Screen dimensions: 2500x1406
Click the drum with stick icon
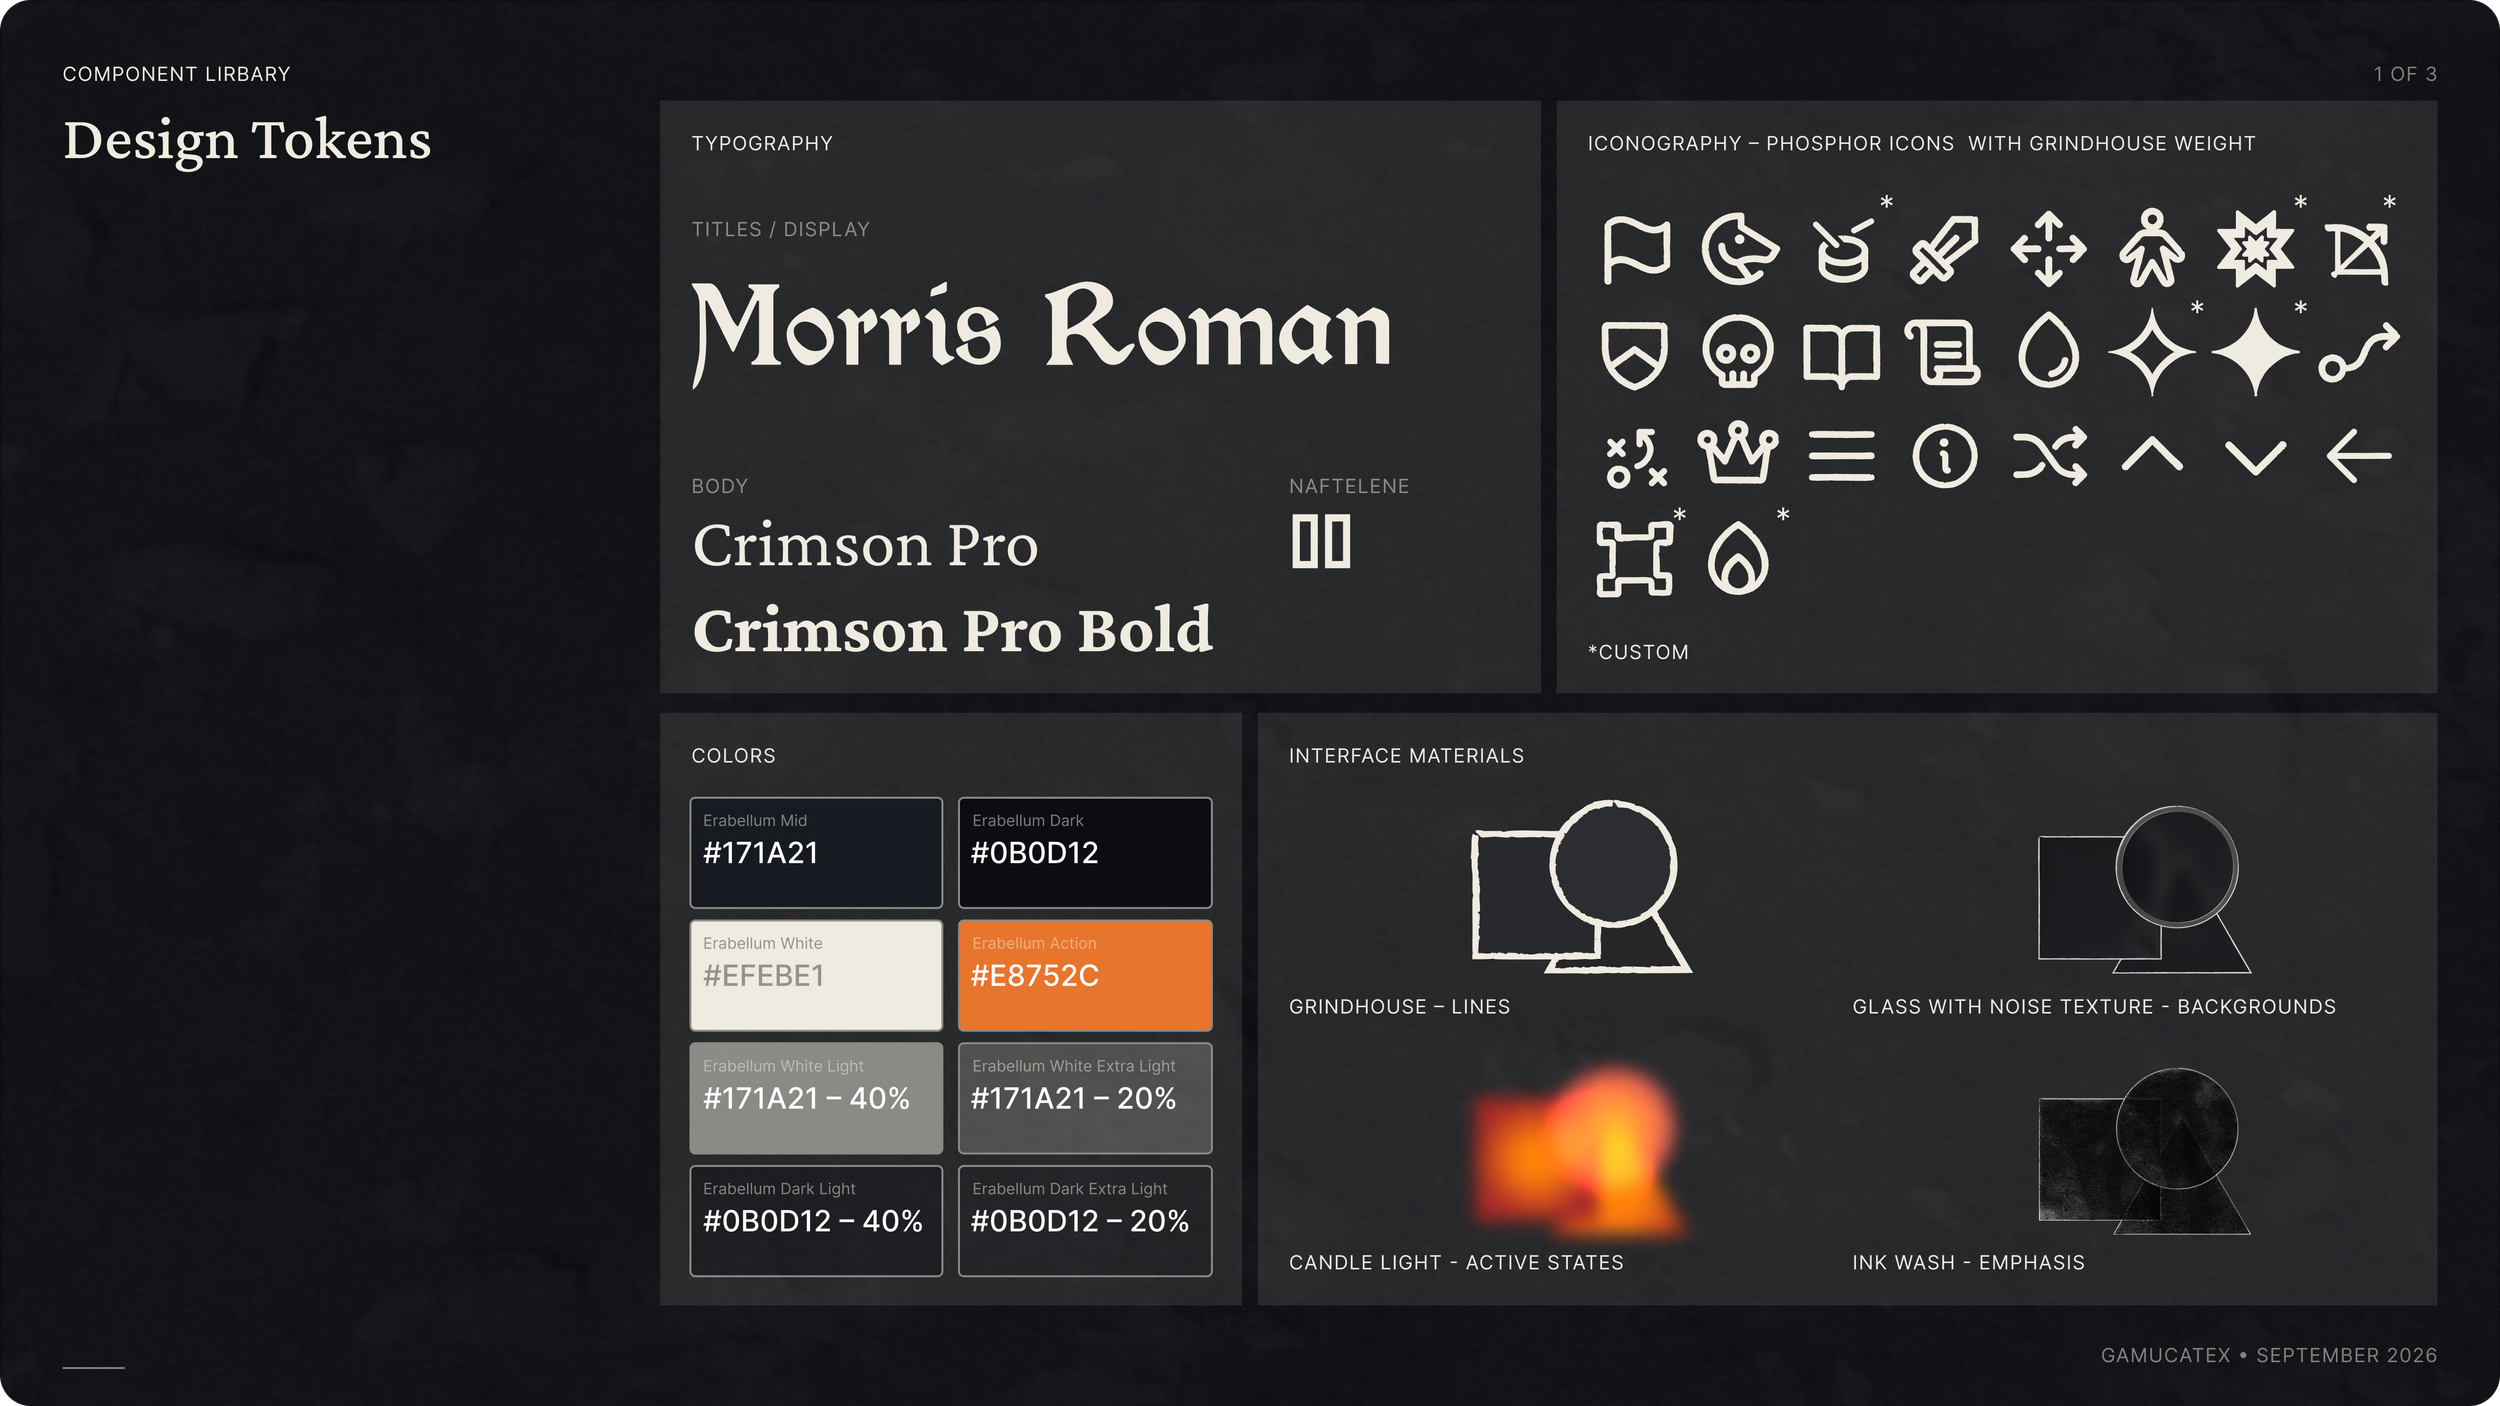[x=1843, y=250]
